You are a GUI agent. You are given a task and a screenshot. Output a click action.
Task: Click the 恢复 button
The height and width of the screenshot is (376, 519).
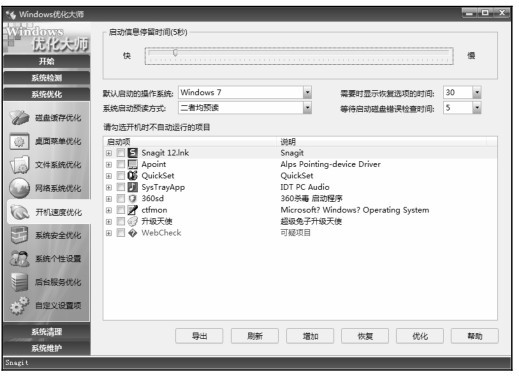[365, 336]
